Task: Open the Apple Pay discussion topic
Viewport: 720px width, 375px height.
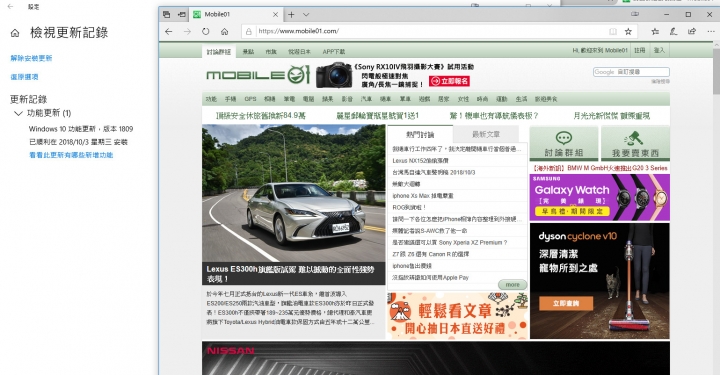Action: click(x=430, y=278)
